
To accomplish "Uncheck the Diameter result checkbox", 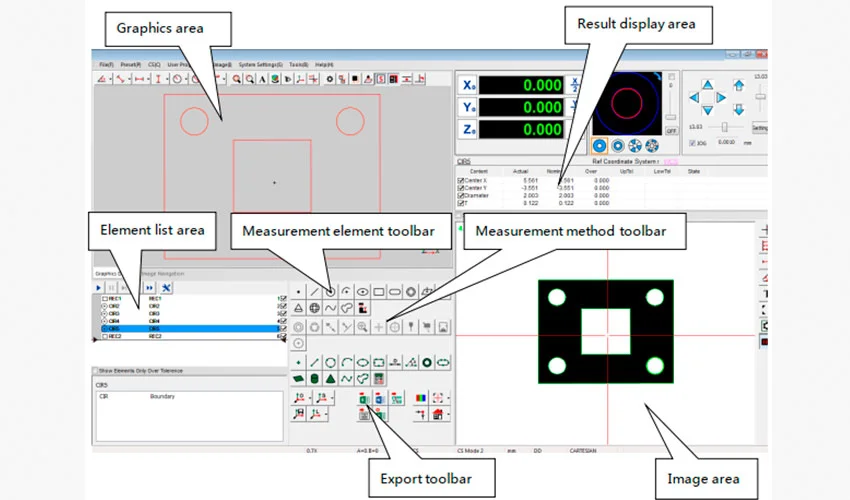I will (461, 196).
